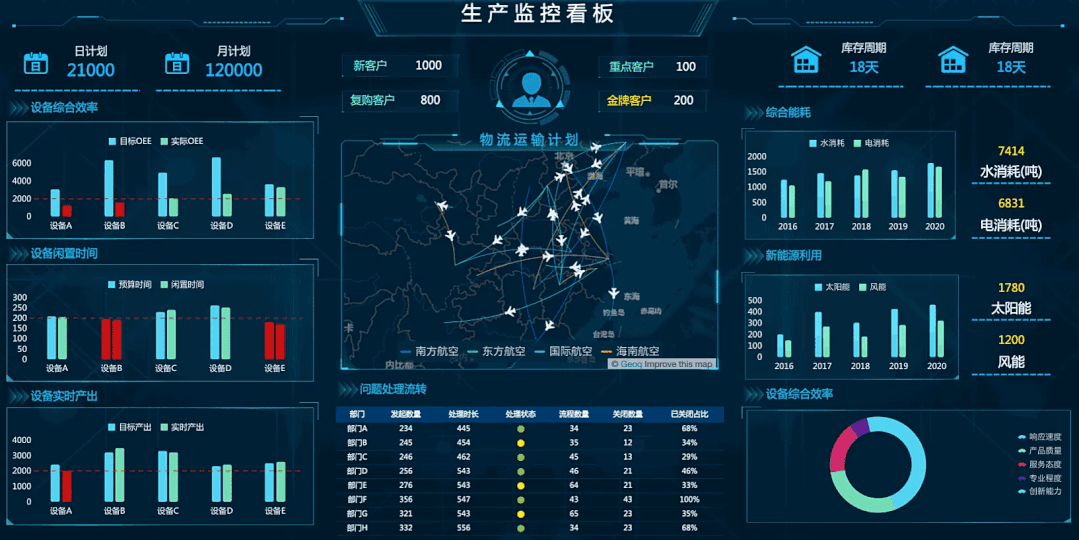Click the Improve this map link
The height and width of the screenshot is (540, 1079).
click(679, 364)
